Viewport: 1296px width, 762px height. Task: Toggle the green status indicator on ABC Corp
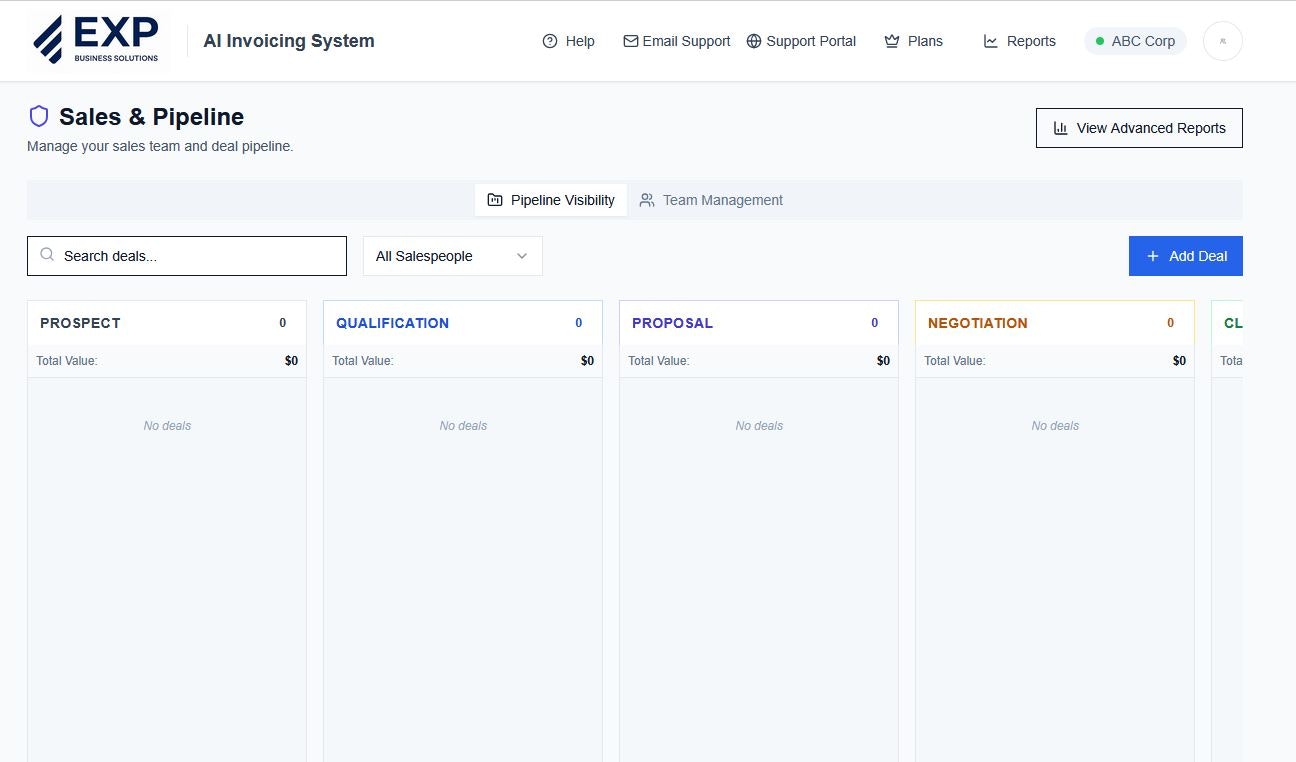[x=1100, y=41]
